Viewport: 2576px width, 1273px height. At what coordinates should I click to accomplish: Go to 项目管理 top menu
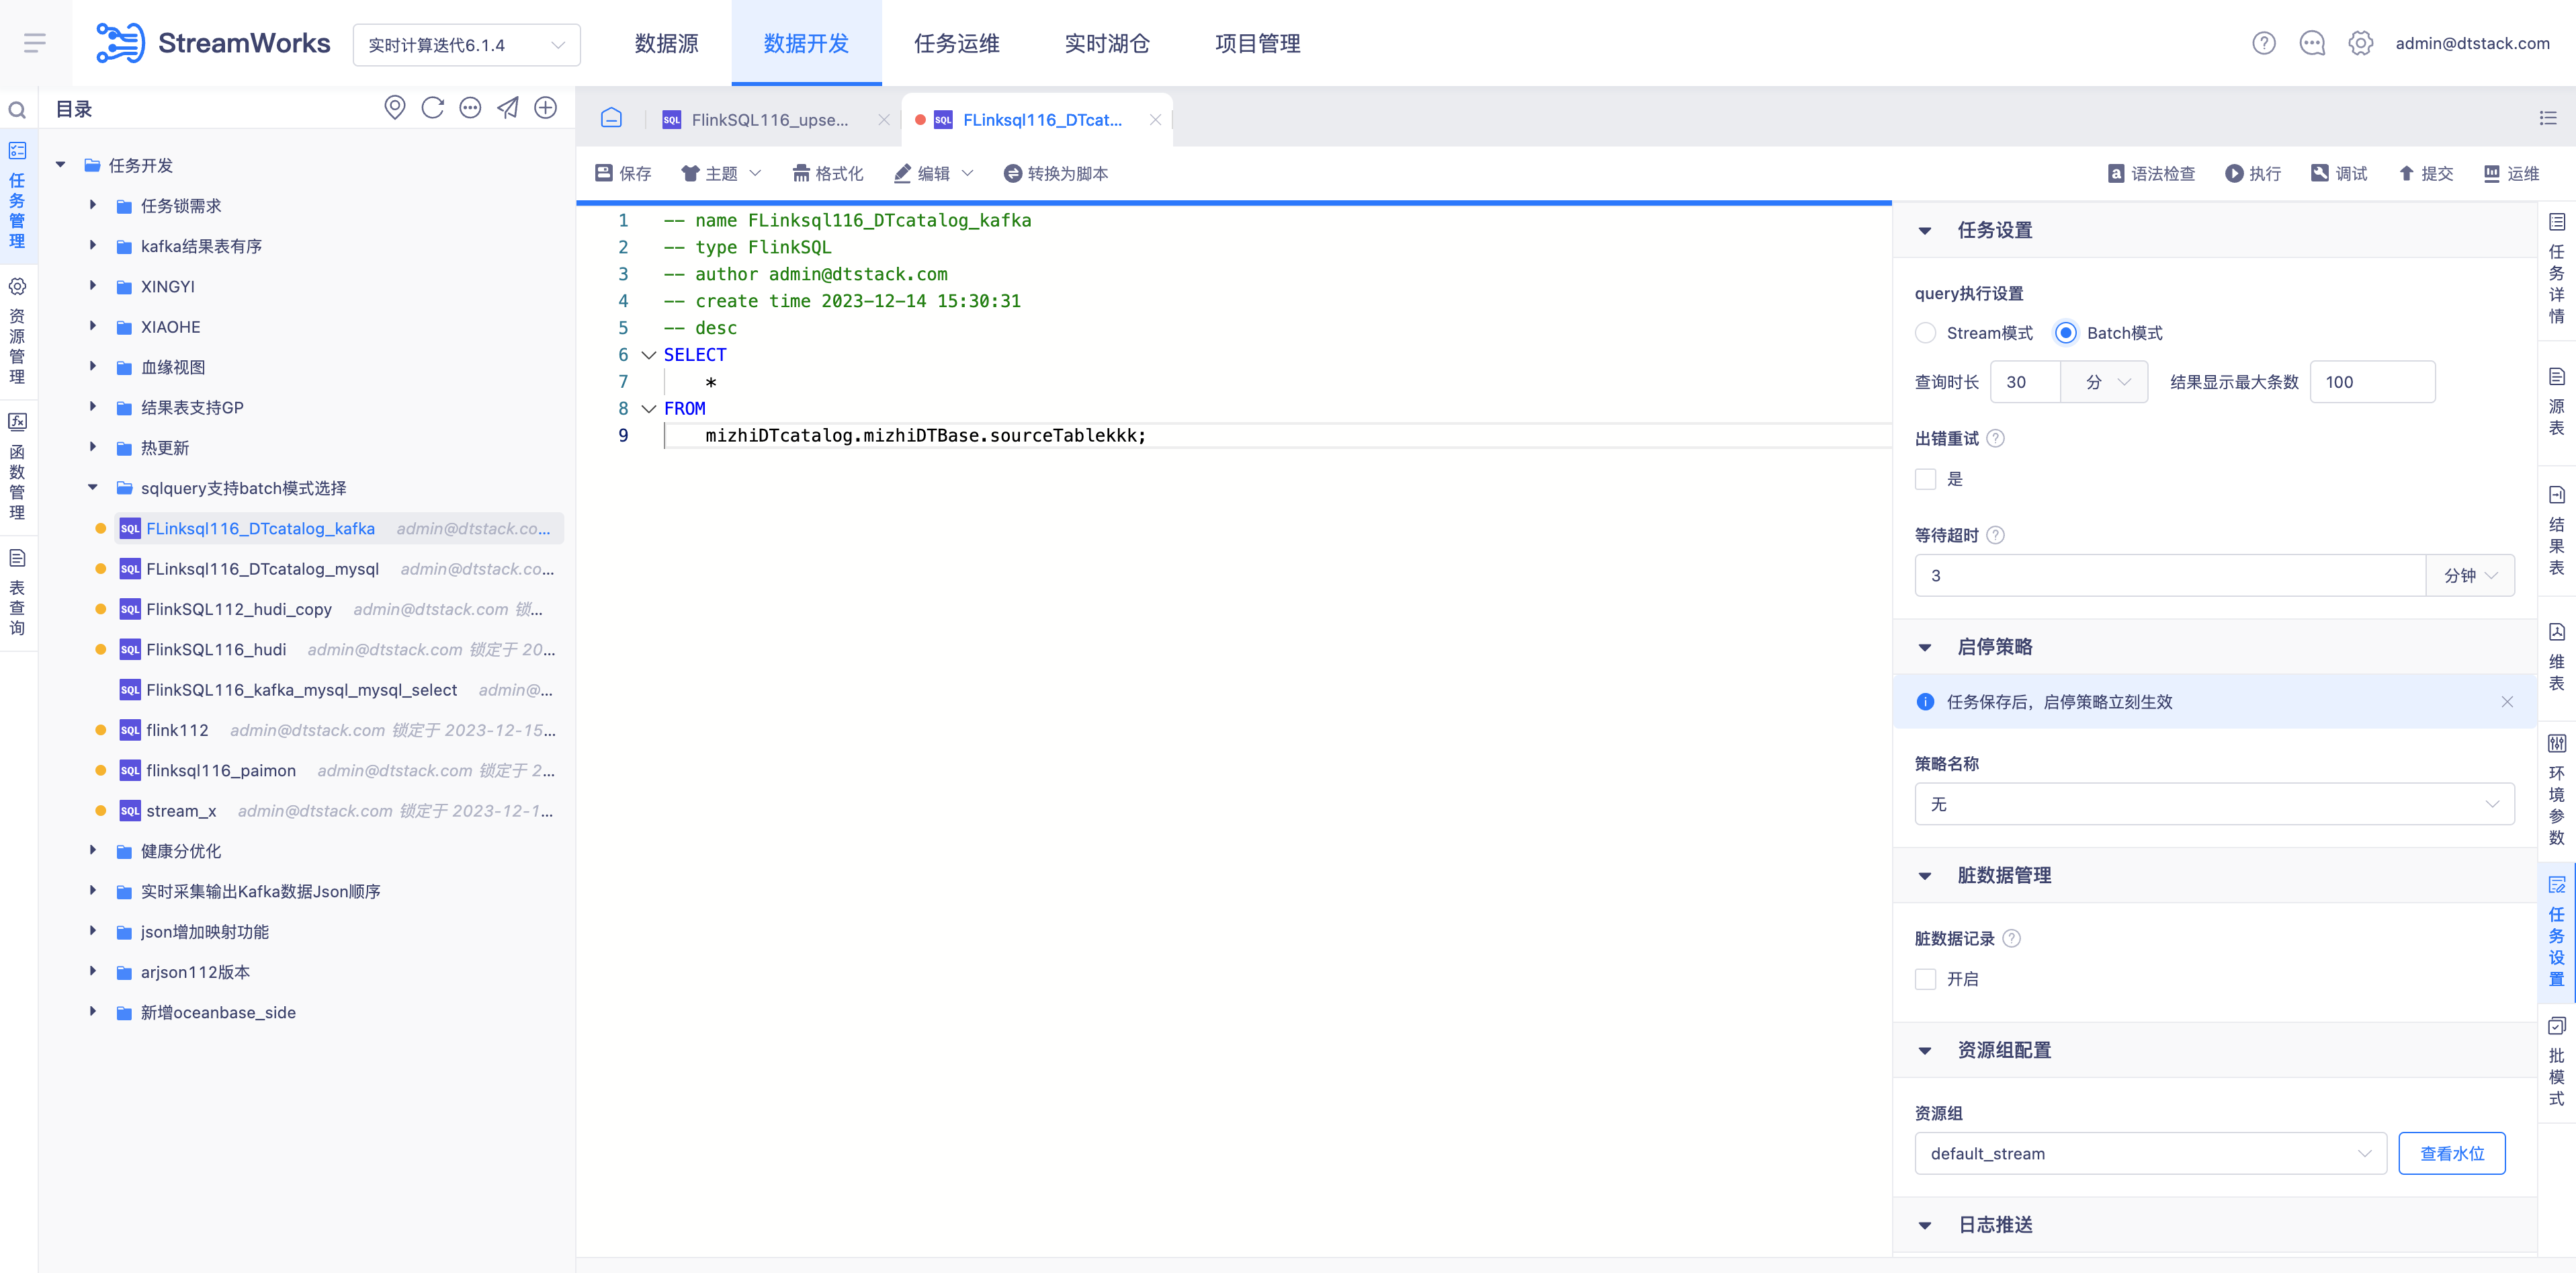pos(1257,43)
